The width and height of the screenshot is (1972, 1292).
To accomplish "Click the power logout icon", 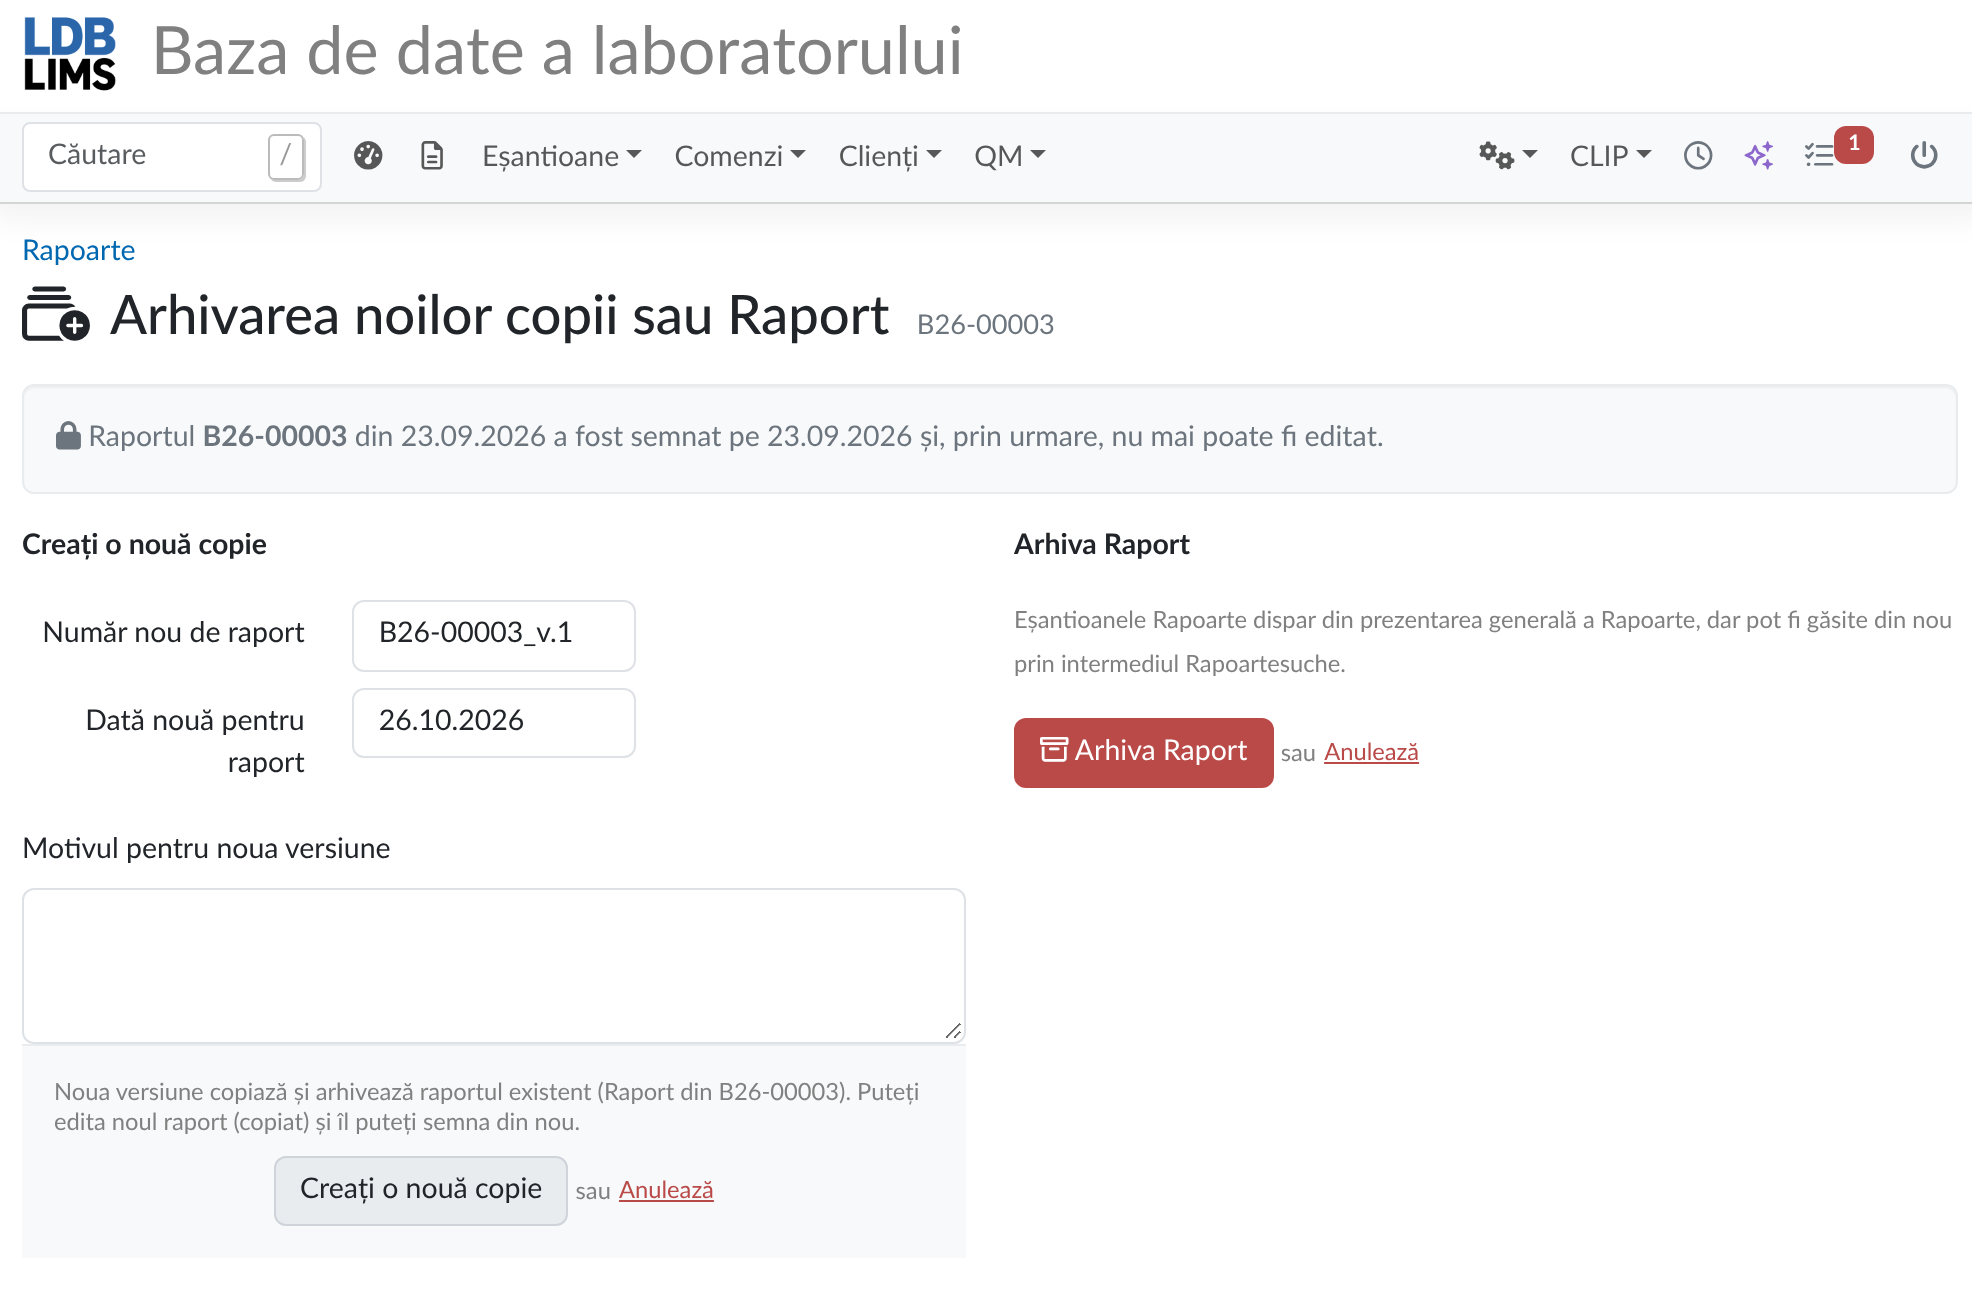I will (x=1924, y=156).
